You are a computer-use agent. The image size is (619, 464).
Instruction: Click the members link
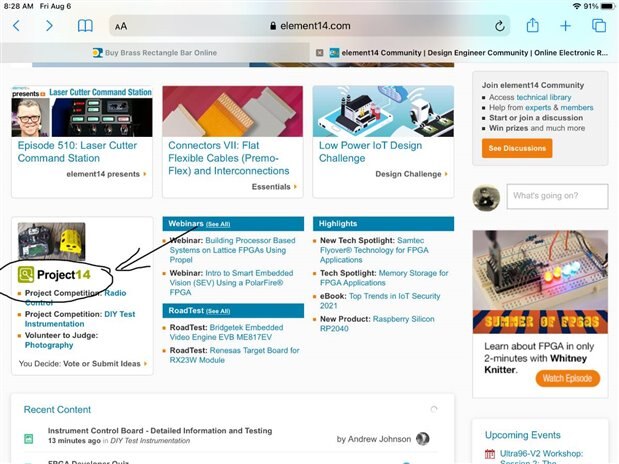[x=577, y=107]
